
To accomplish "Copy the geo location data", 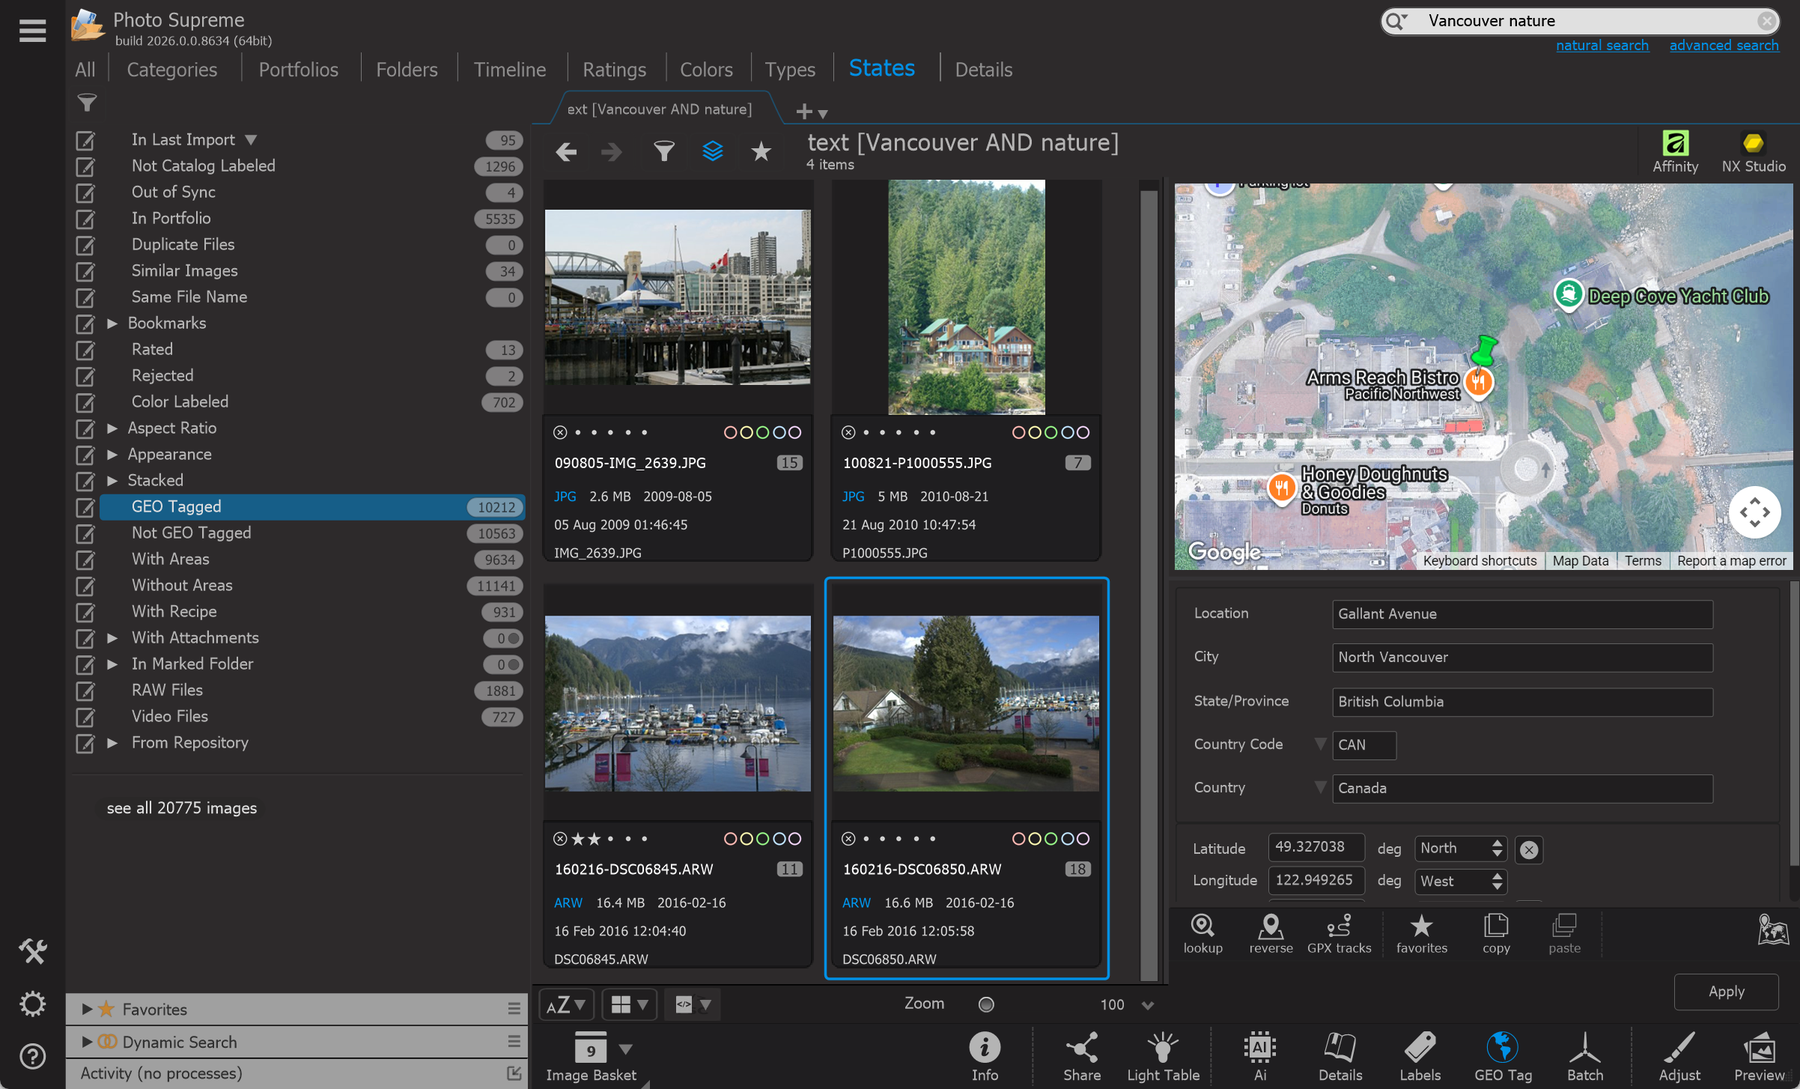I will (x=1496, y=934).
